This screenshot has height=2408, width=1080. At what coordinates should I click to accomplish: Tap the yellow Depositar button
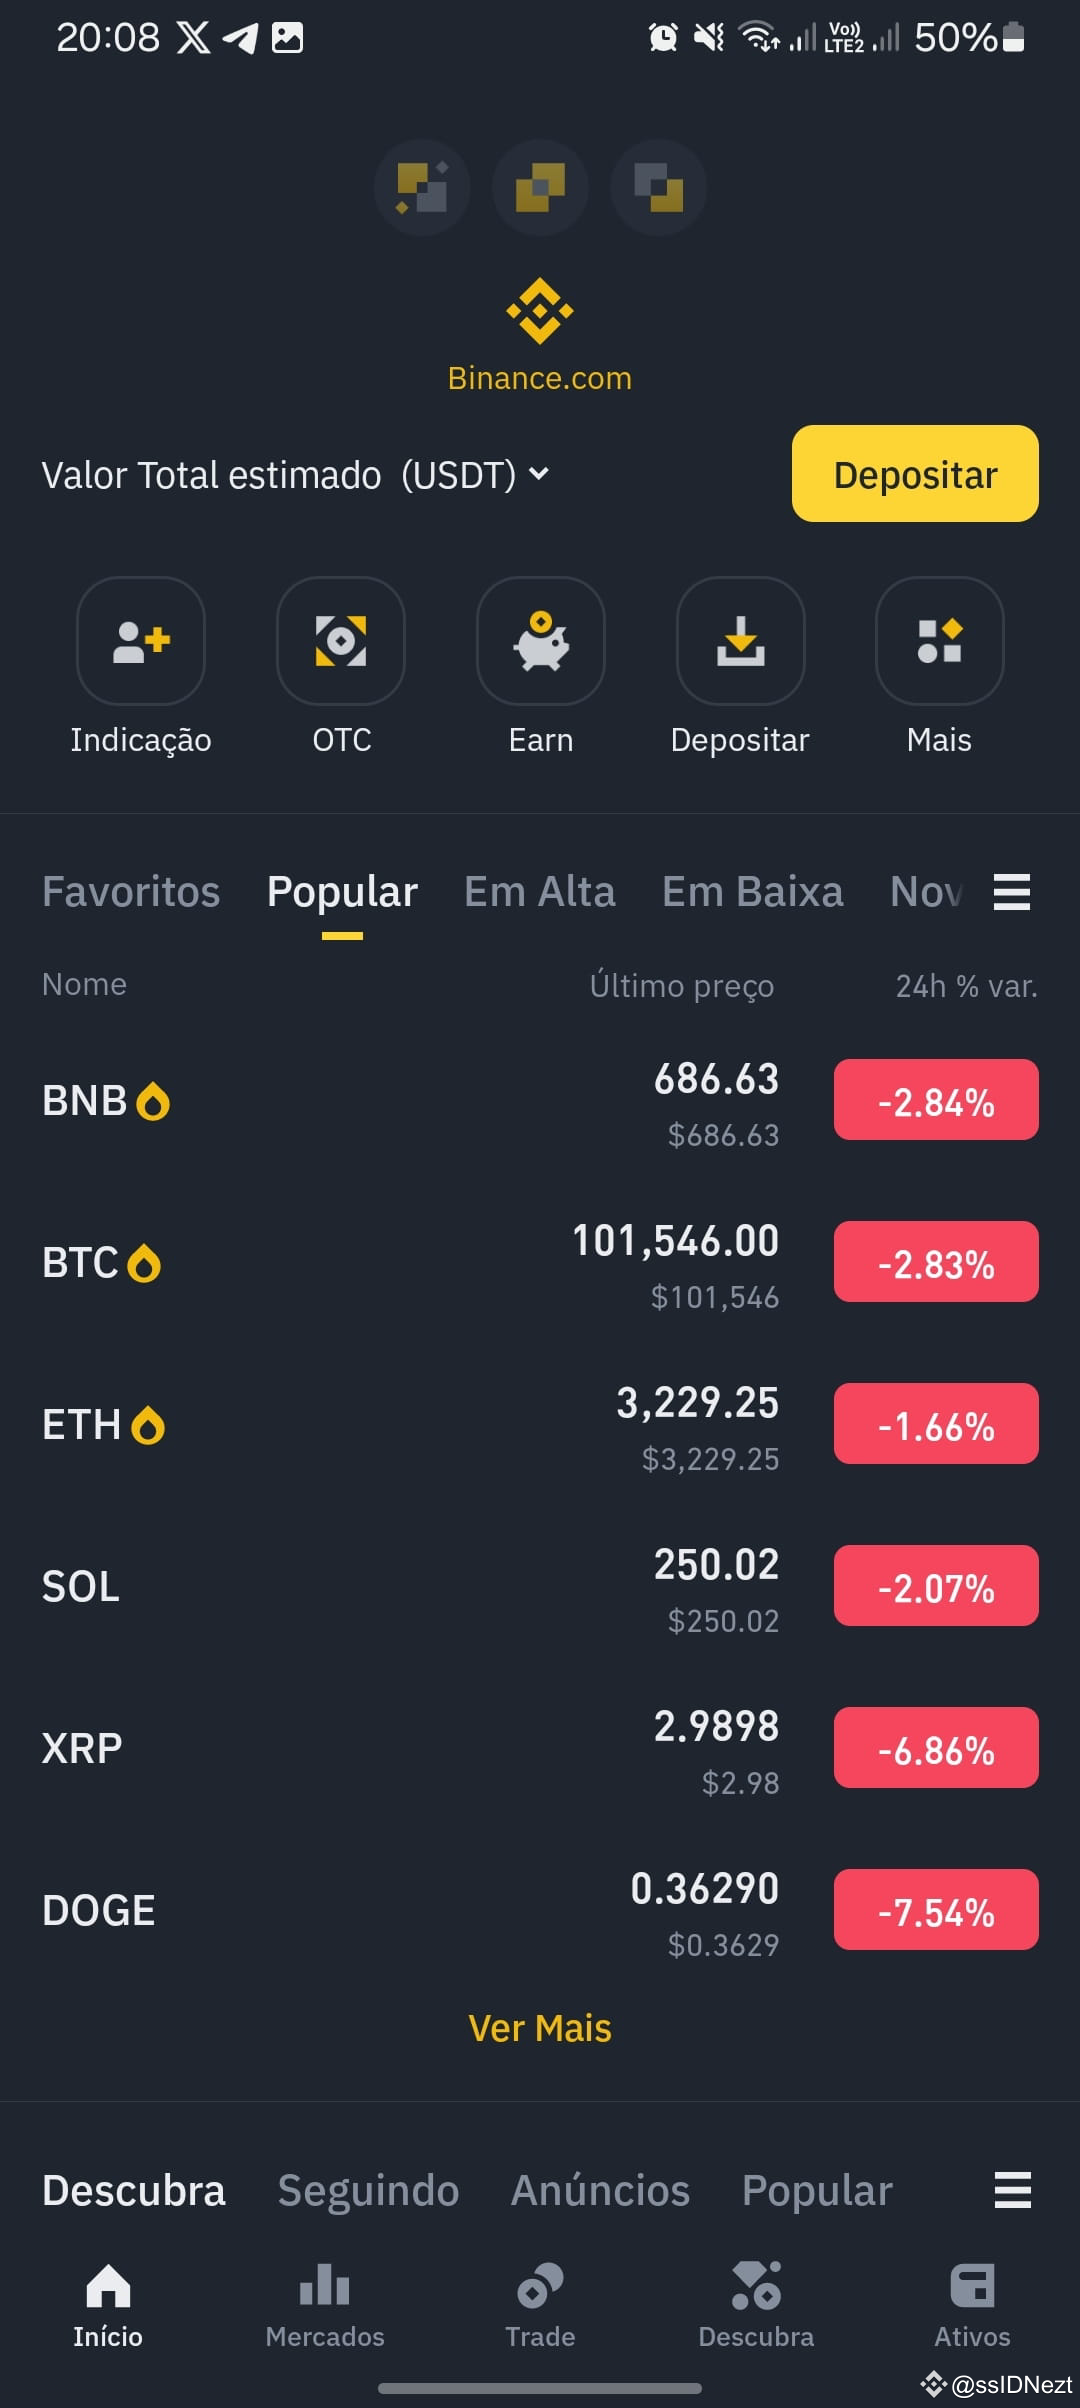(x=915, y=474)
